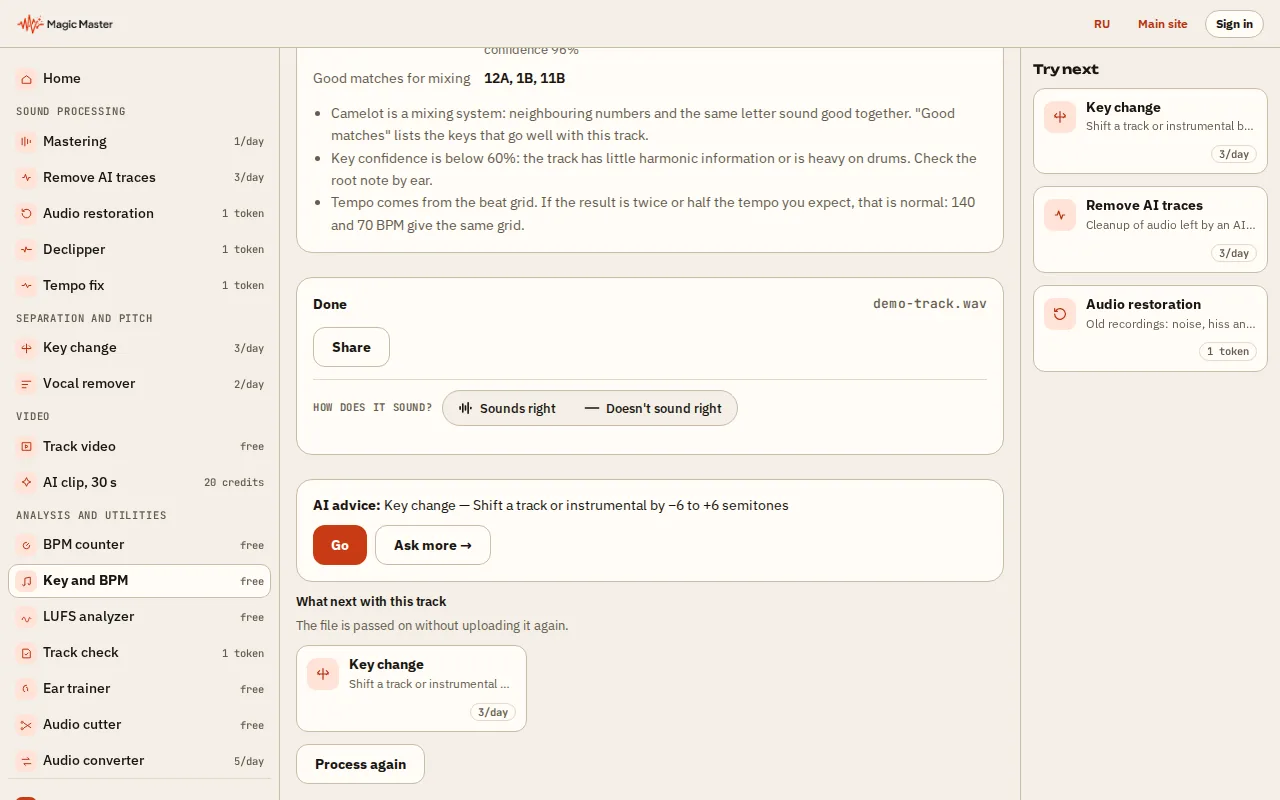Click the red Go button
Image resolution: width=1280 pixels, height=800 pixels.
tap(340, 545)
